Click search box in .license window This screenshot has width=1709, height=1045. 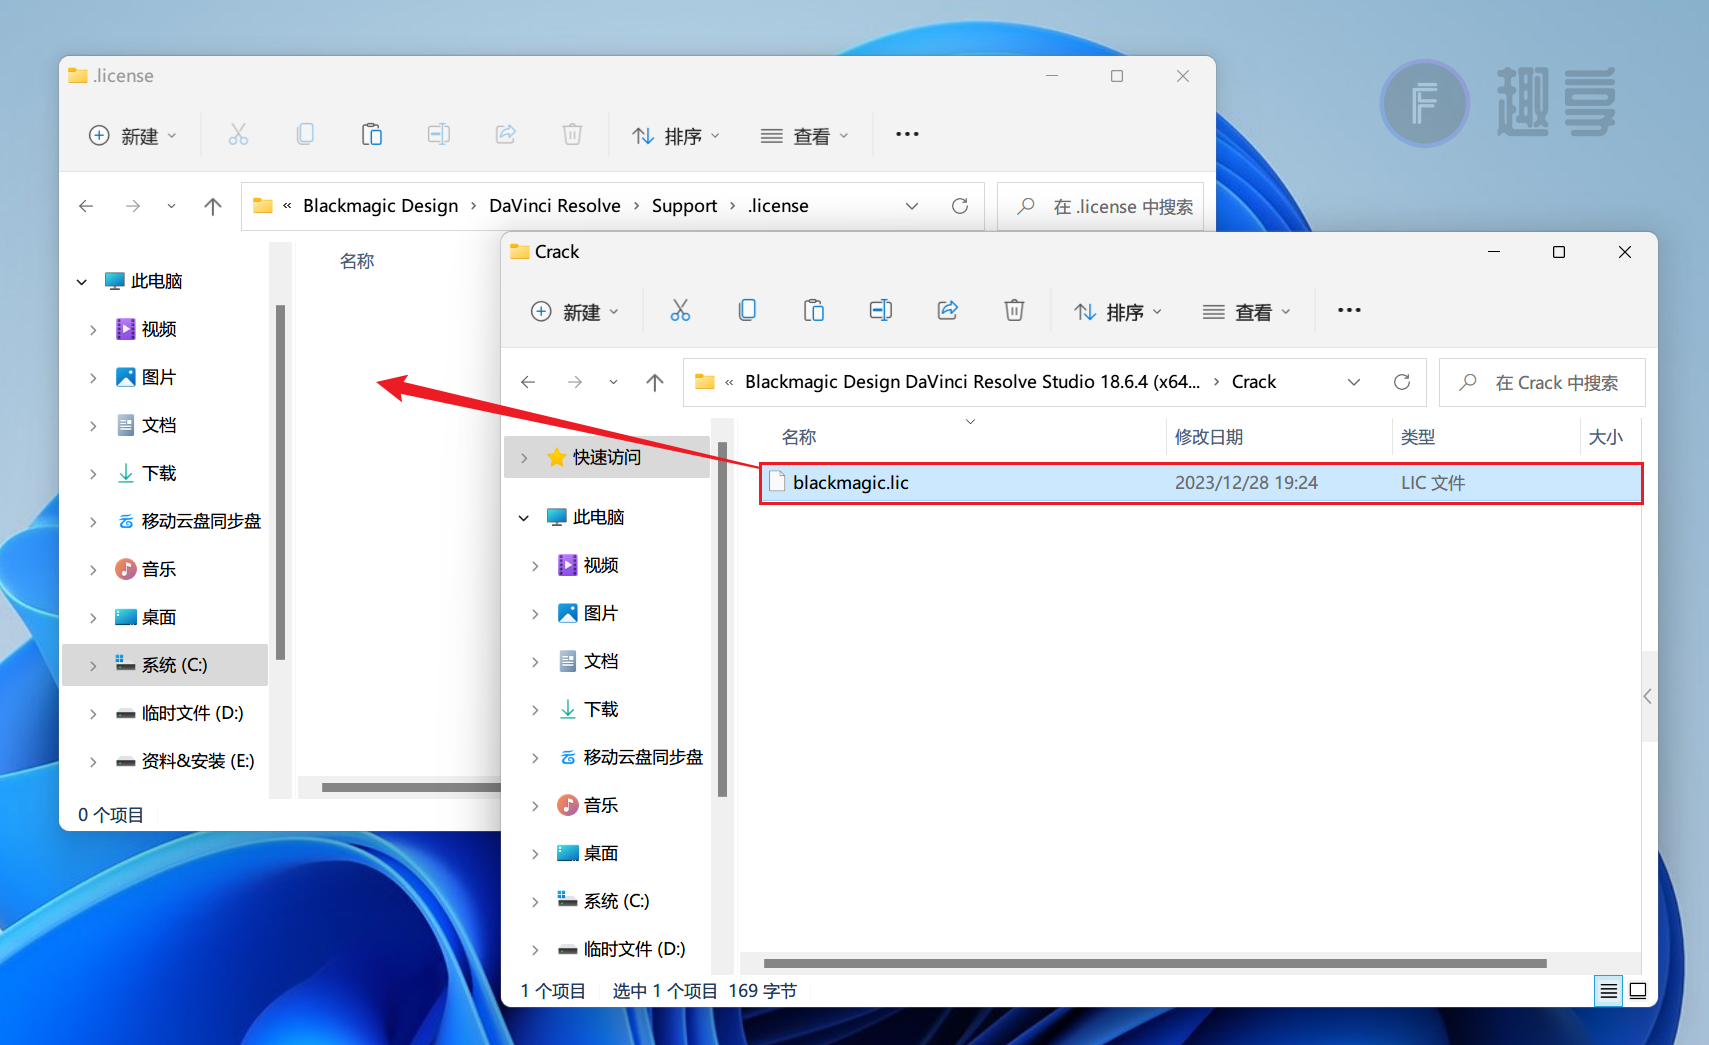tap(1100, 207)
